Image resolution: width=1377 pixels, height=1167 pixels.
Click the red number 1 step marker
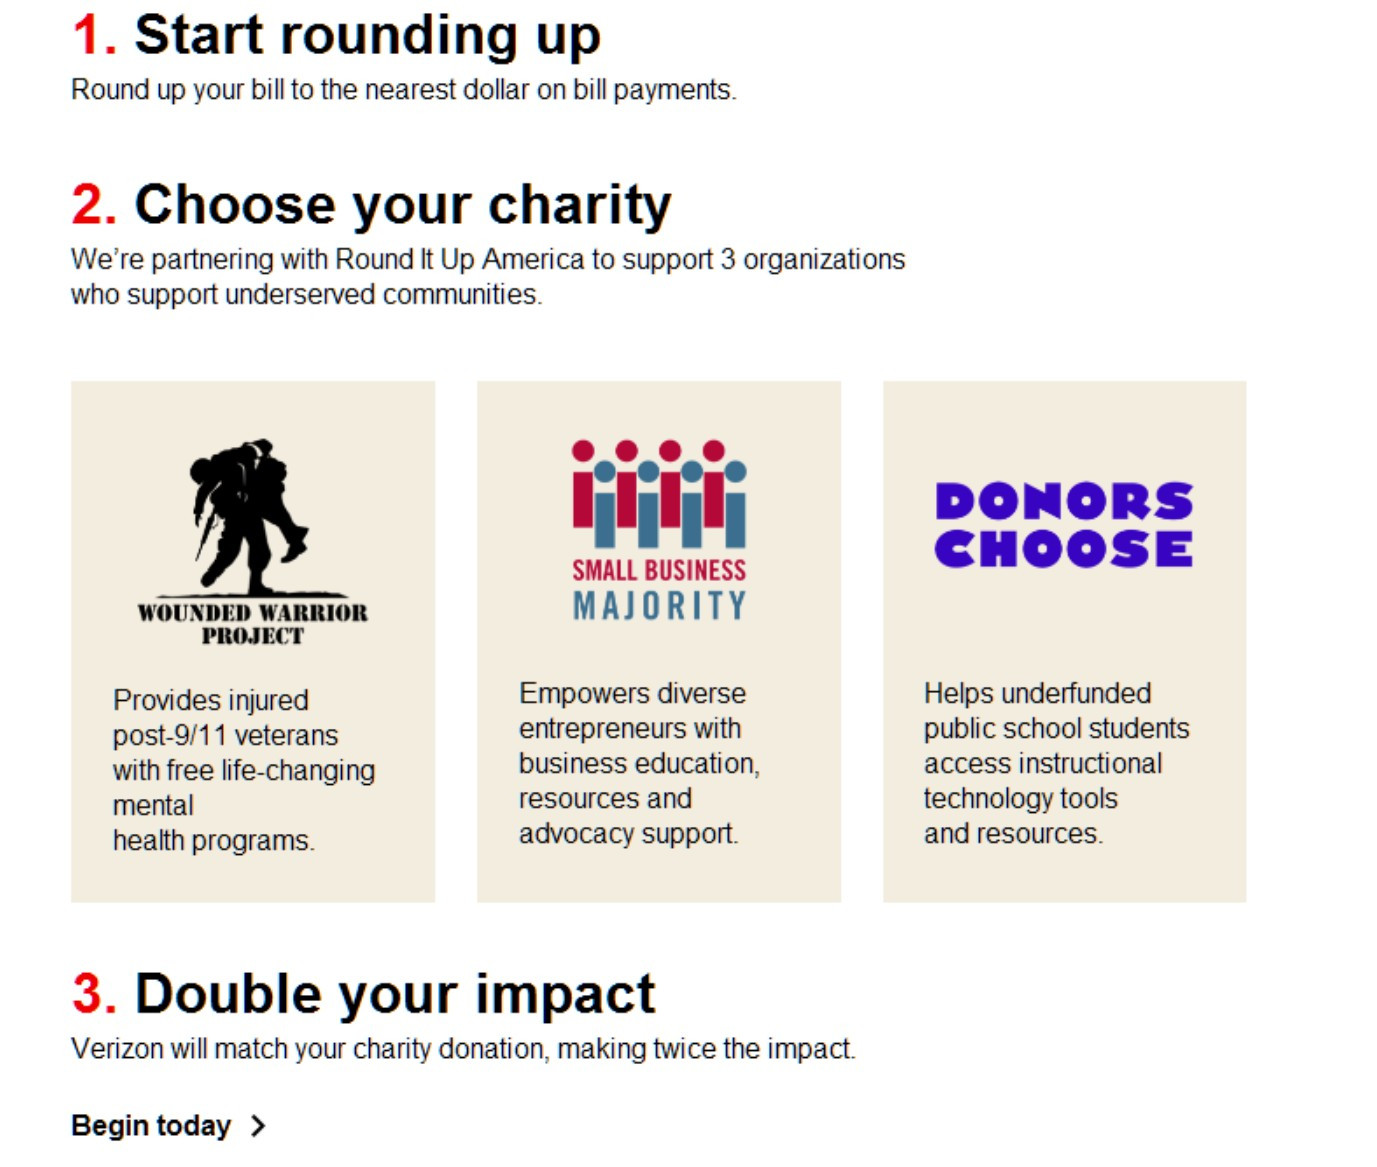point(94,35)
